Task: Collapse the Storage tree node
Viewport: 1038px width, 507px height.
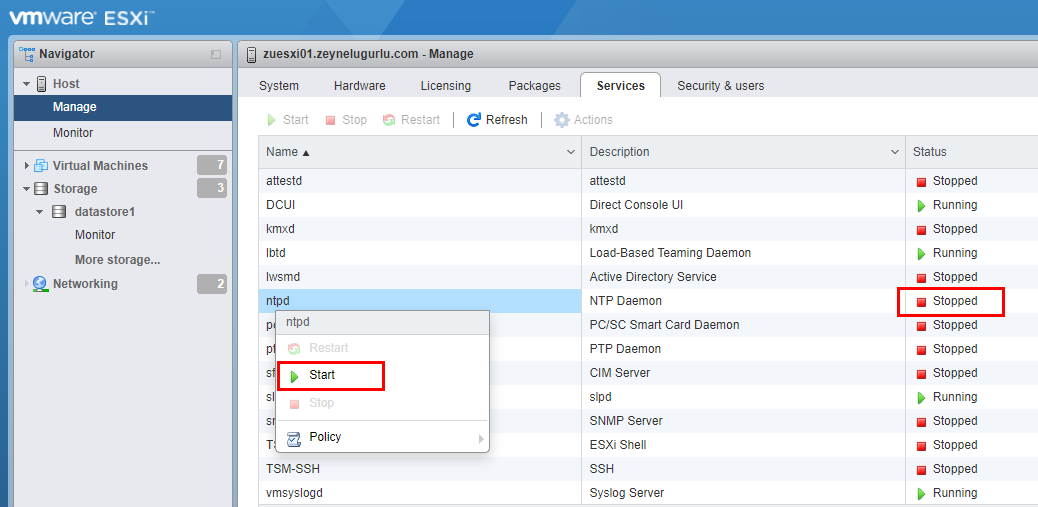Action: [x=26, y=189]
